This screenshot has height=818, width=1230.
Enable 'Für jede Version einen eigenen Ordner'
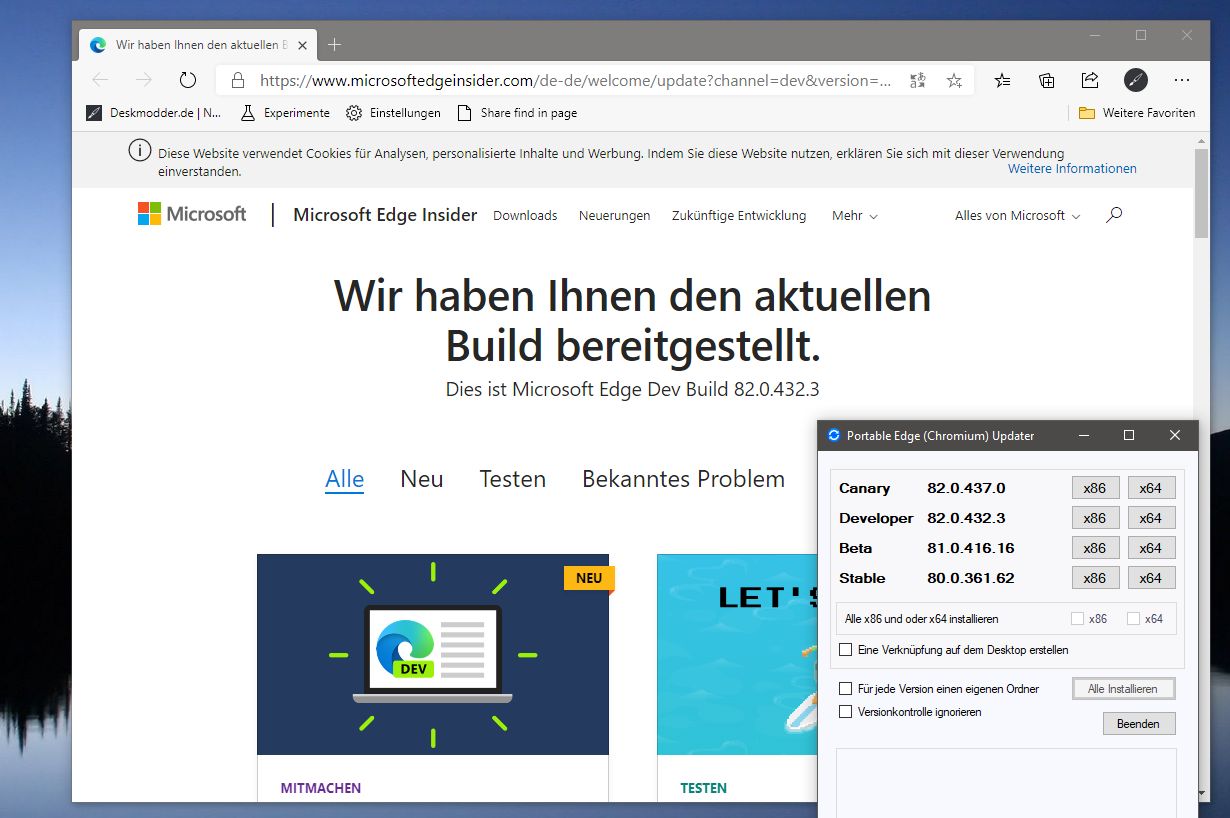click(846, 689)
